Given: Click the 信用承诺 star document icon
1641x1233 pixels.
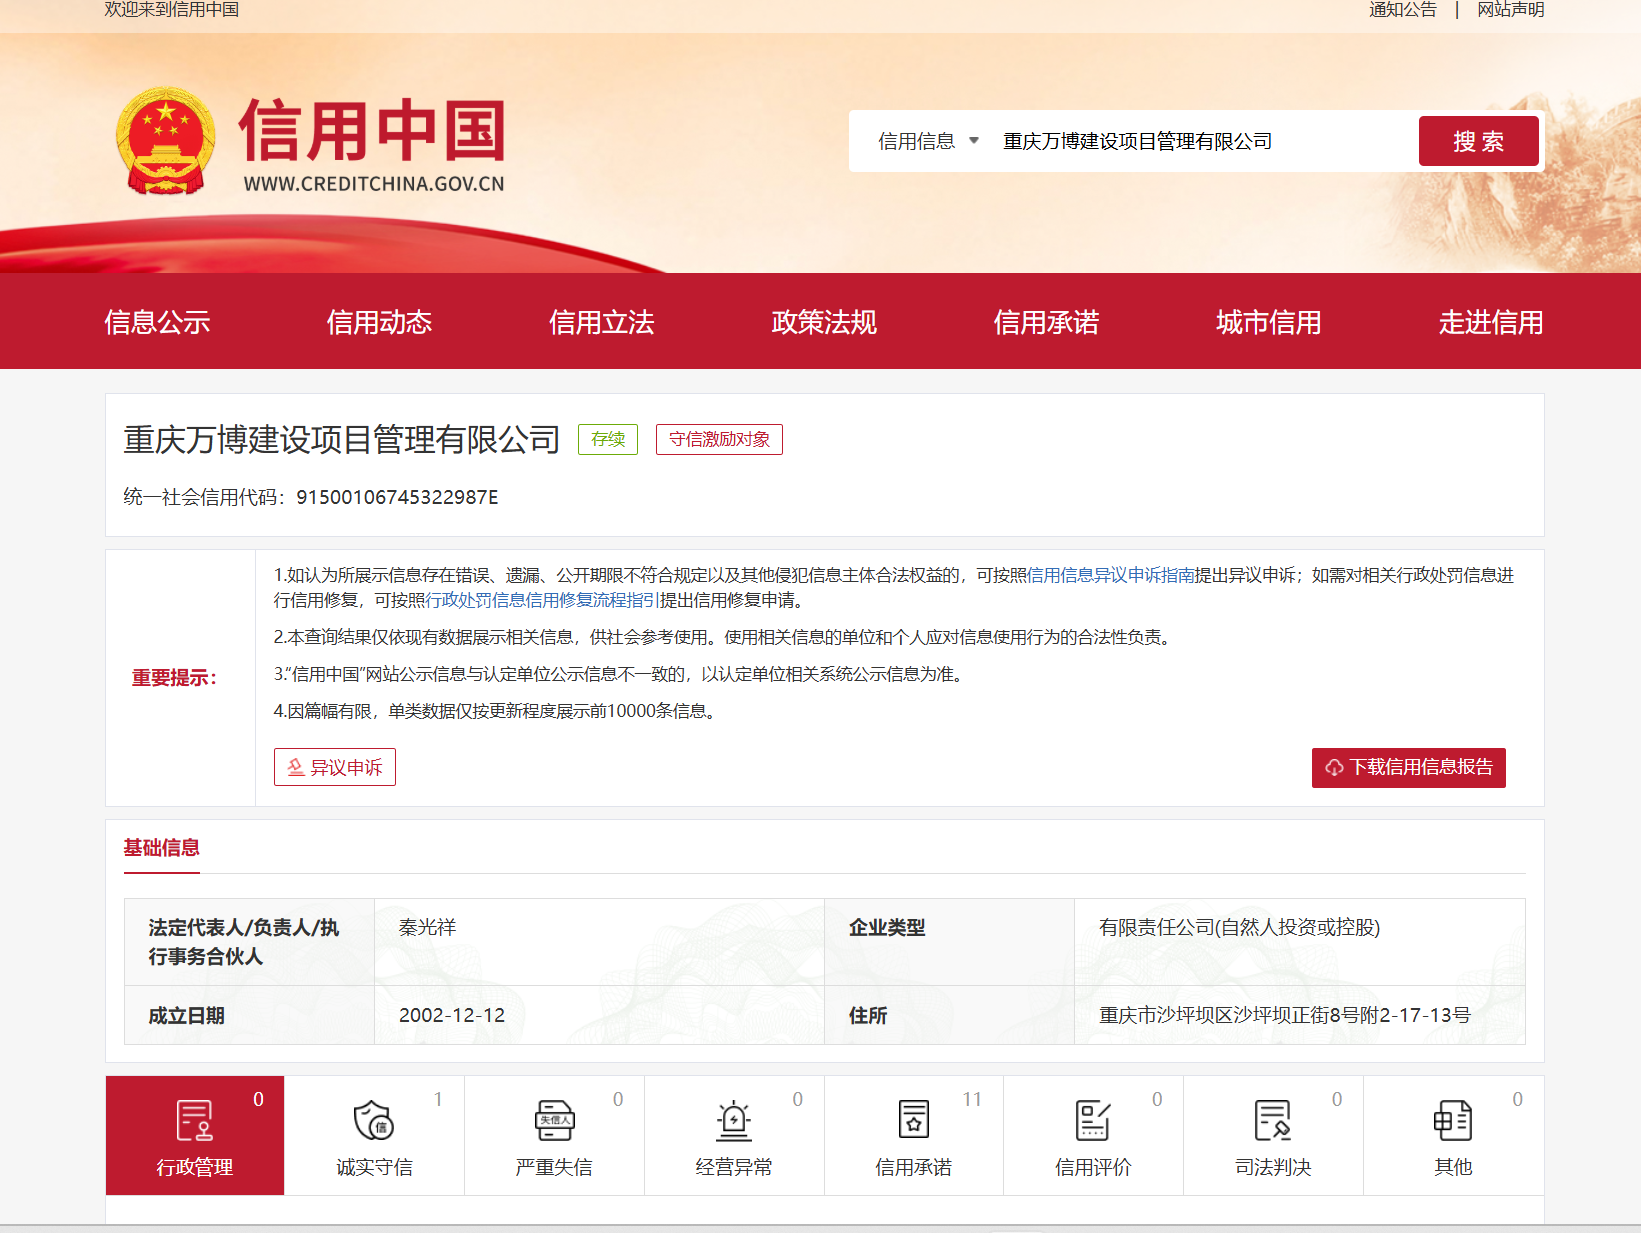Looking at the screenshot, I should click(x=913, y=1120).
